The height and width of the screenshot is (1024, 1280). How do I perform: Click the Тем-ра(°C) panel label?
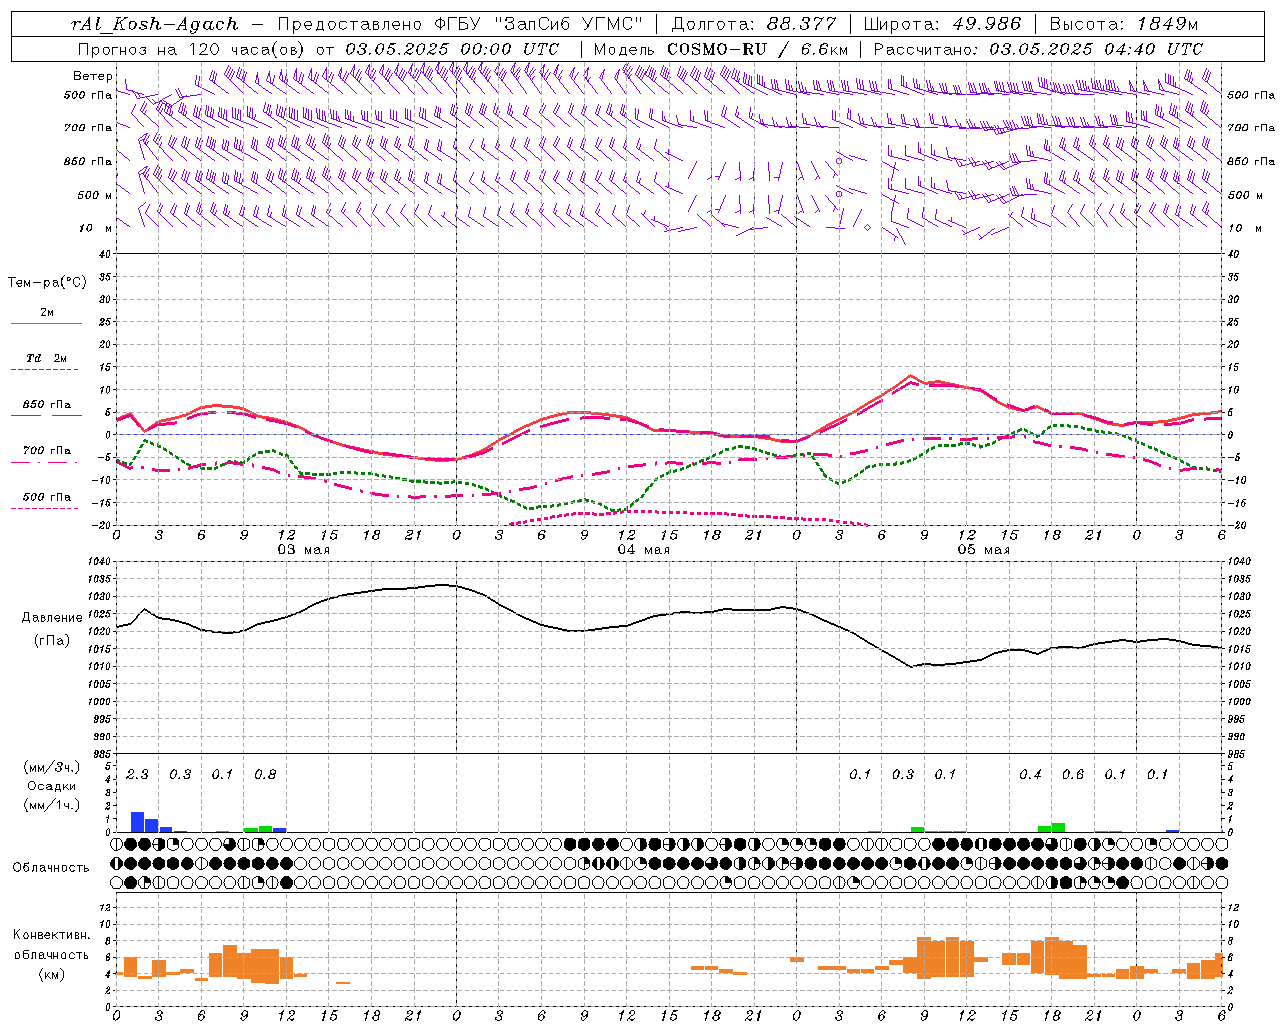point(47,283)
